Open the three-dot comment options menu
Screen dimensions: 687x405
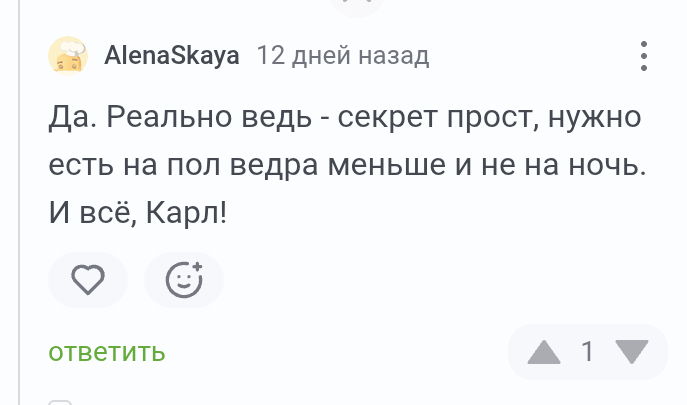(x=644, y=56)
